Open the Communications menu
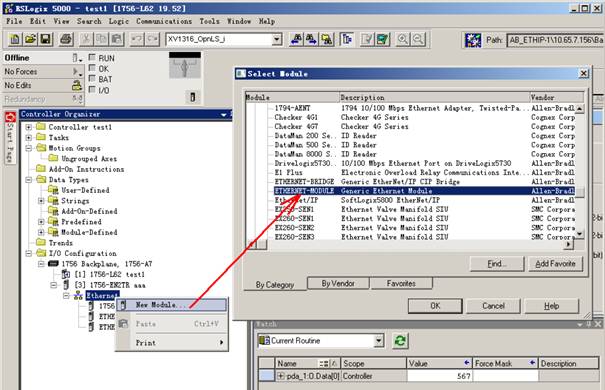This screenshot has height=390, width=605. pos(164,21)
